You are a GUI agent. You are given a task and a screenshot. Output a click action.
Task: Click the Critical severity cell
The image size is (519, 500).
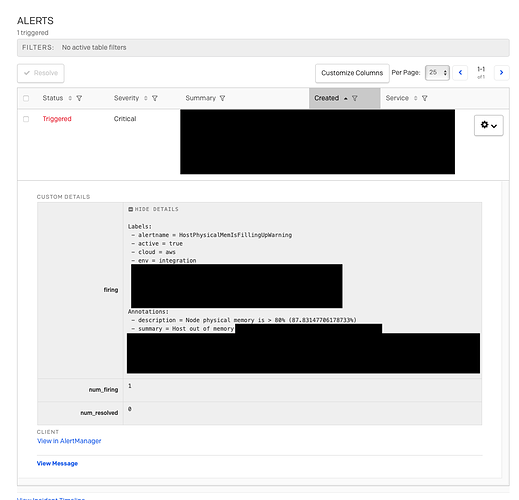[125, 119]
